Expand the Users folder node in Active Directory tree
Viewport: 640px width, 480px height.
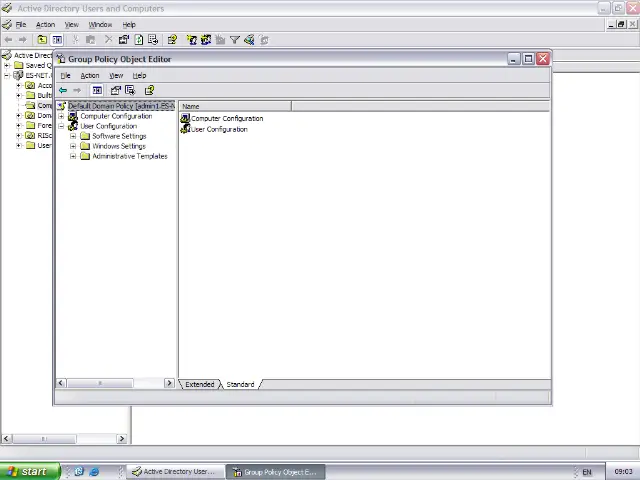tap(18, 145)
